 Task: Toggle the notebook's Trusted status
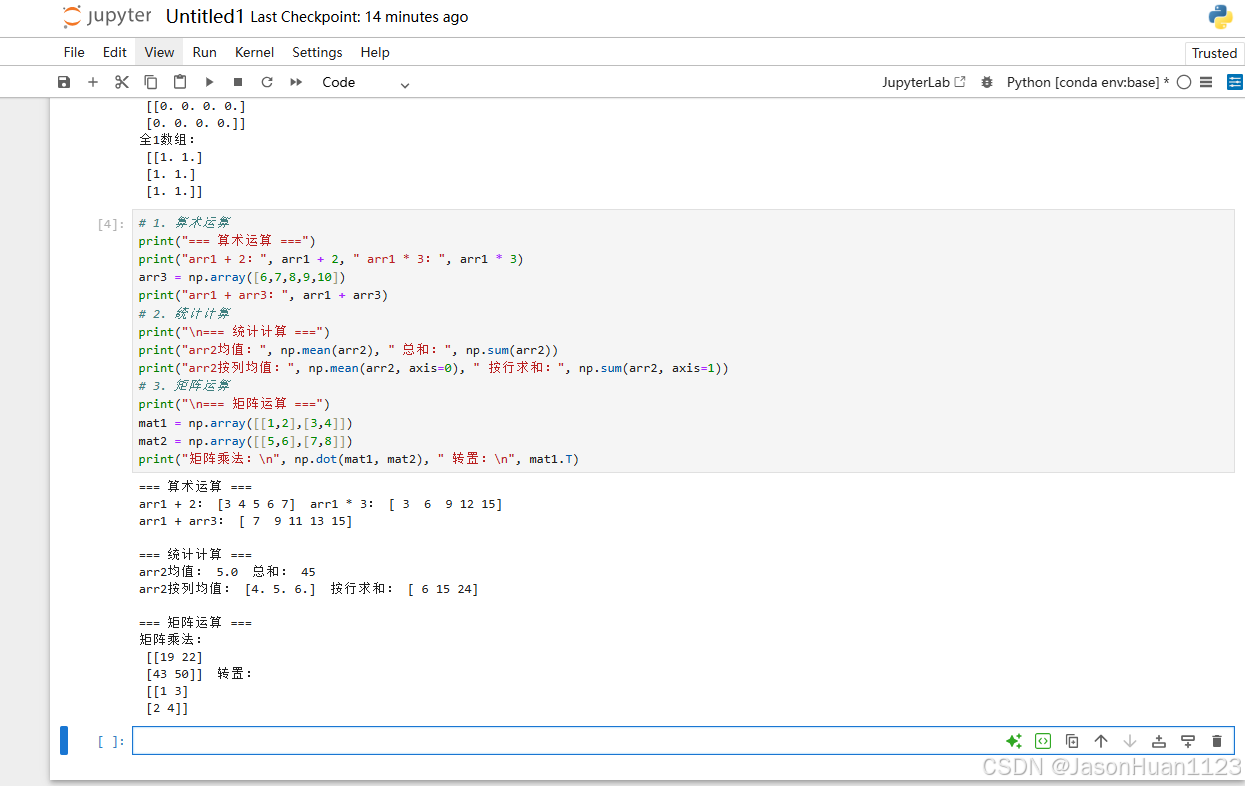click(1214, 52)
